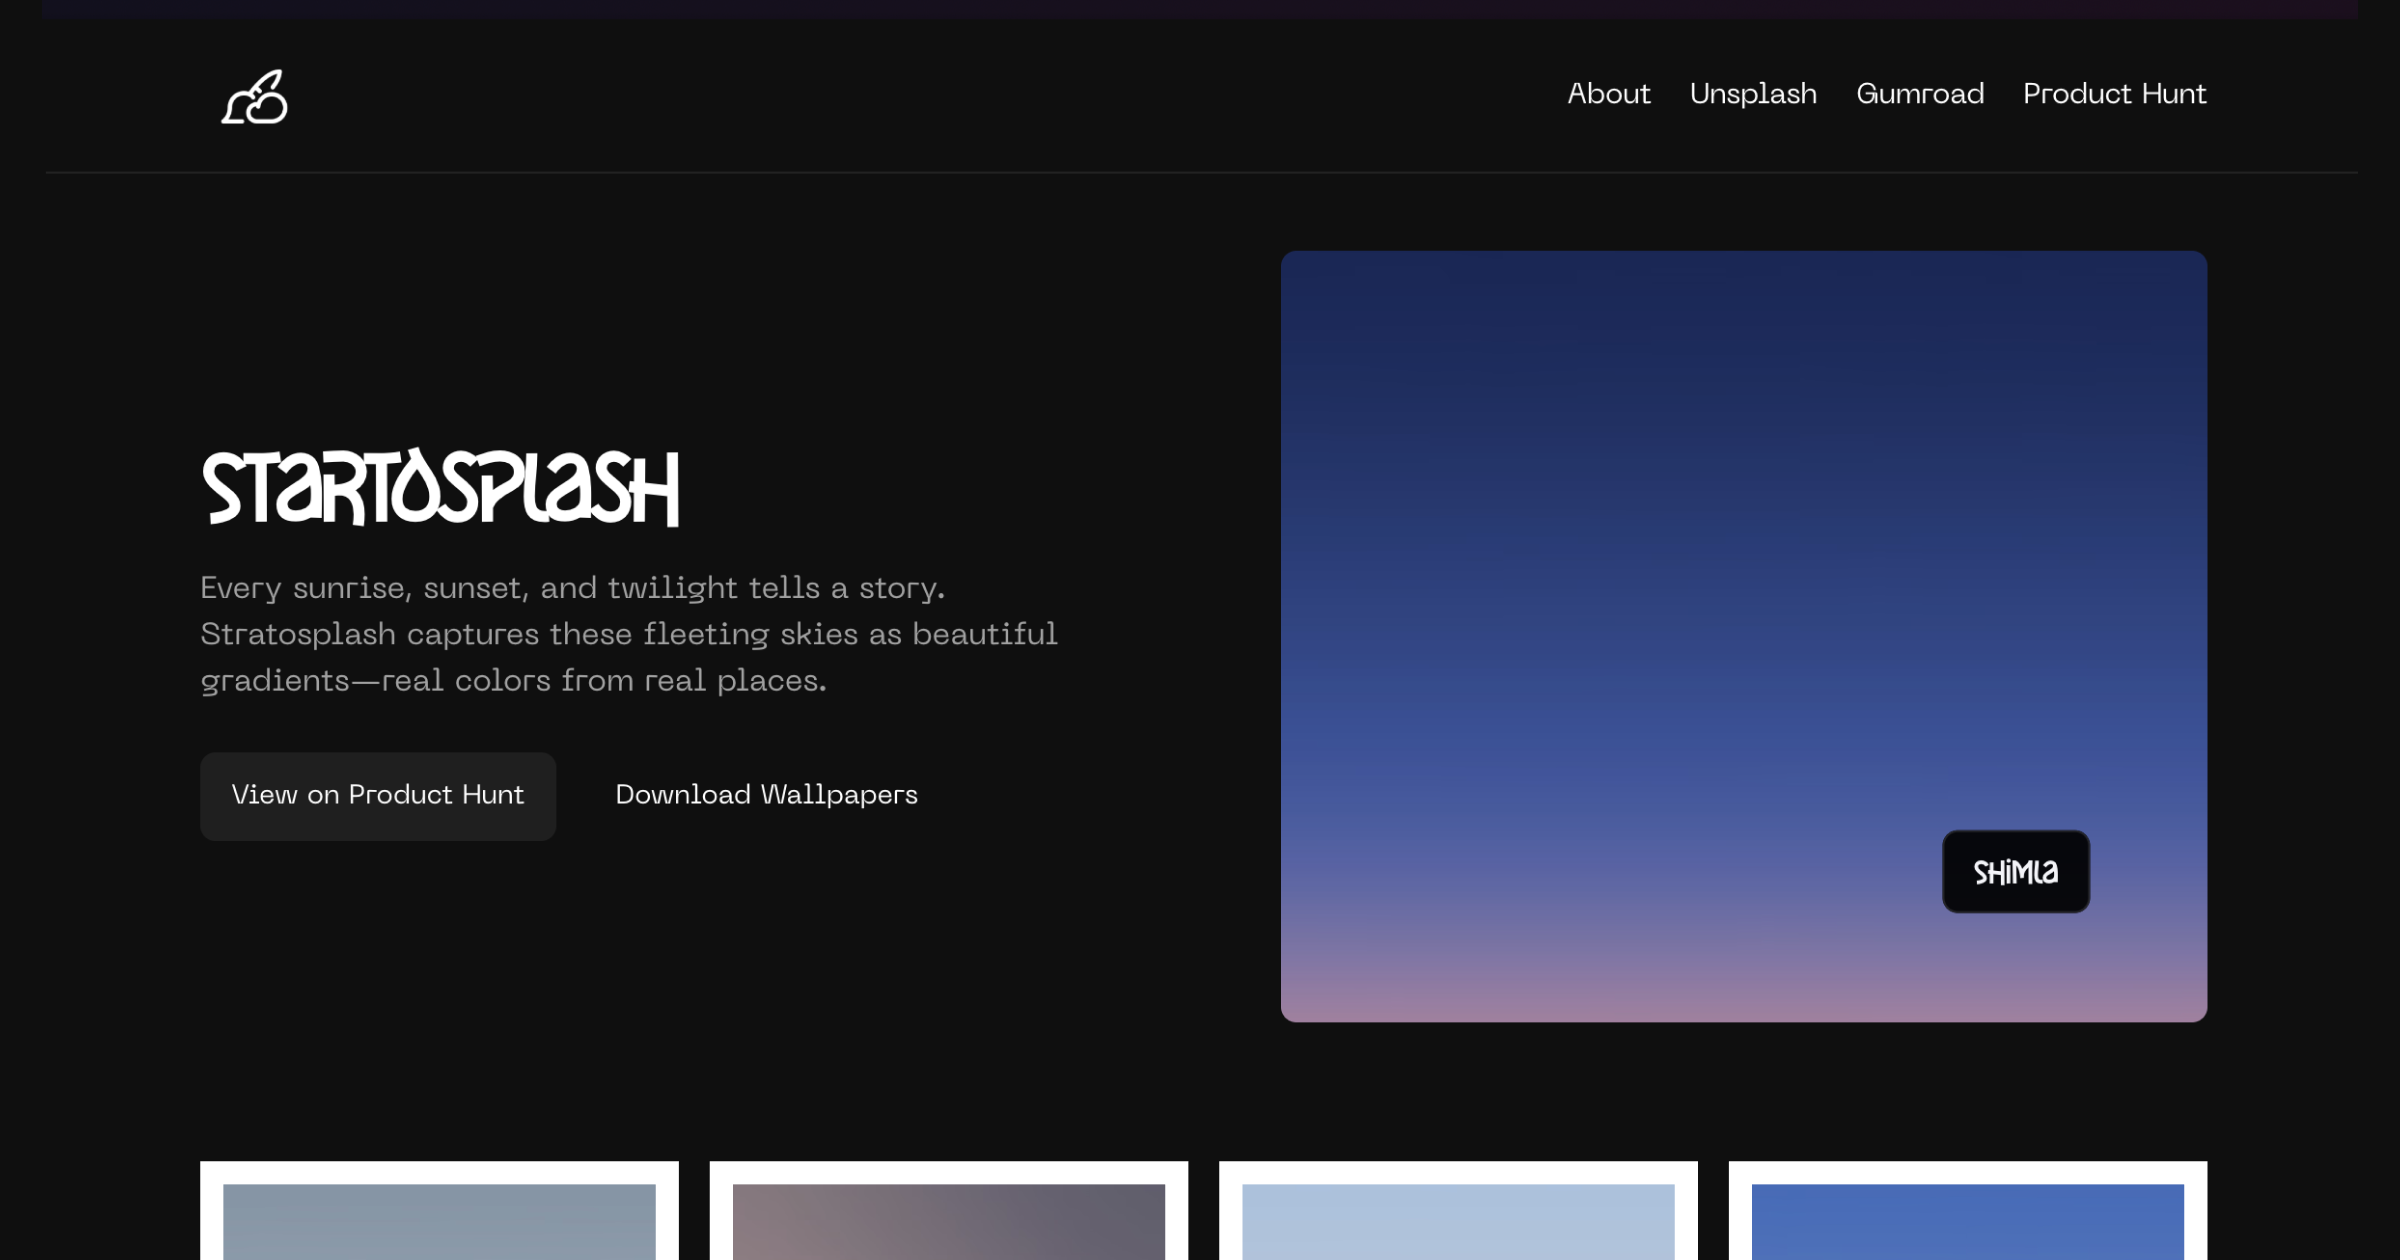Go to the Unsplash nav link
Image resolution: width=2400 pixels, height=1260 pixels.
1752,94
